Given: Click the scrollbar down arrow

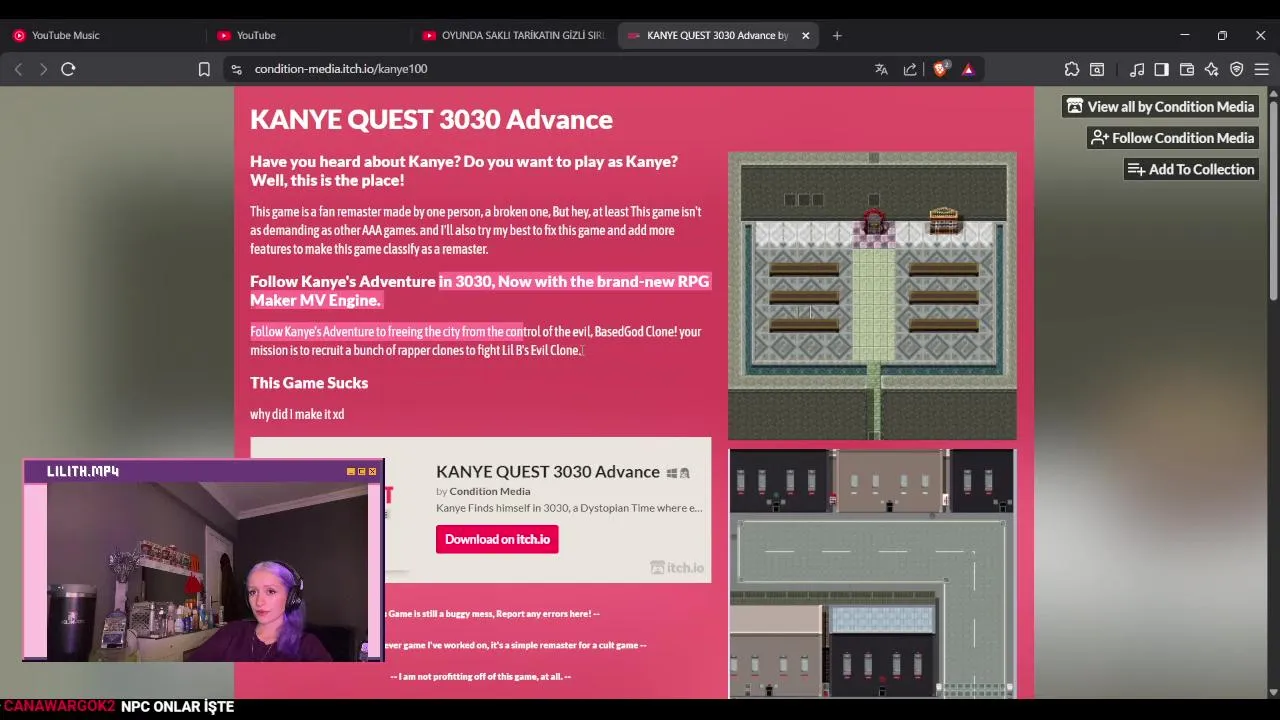Looking at the screenshot, I should (x=1273, y=692).
